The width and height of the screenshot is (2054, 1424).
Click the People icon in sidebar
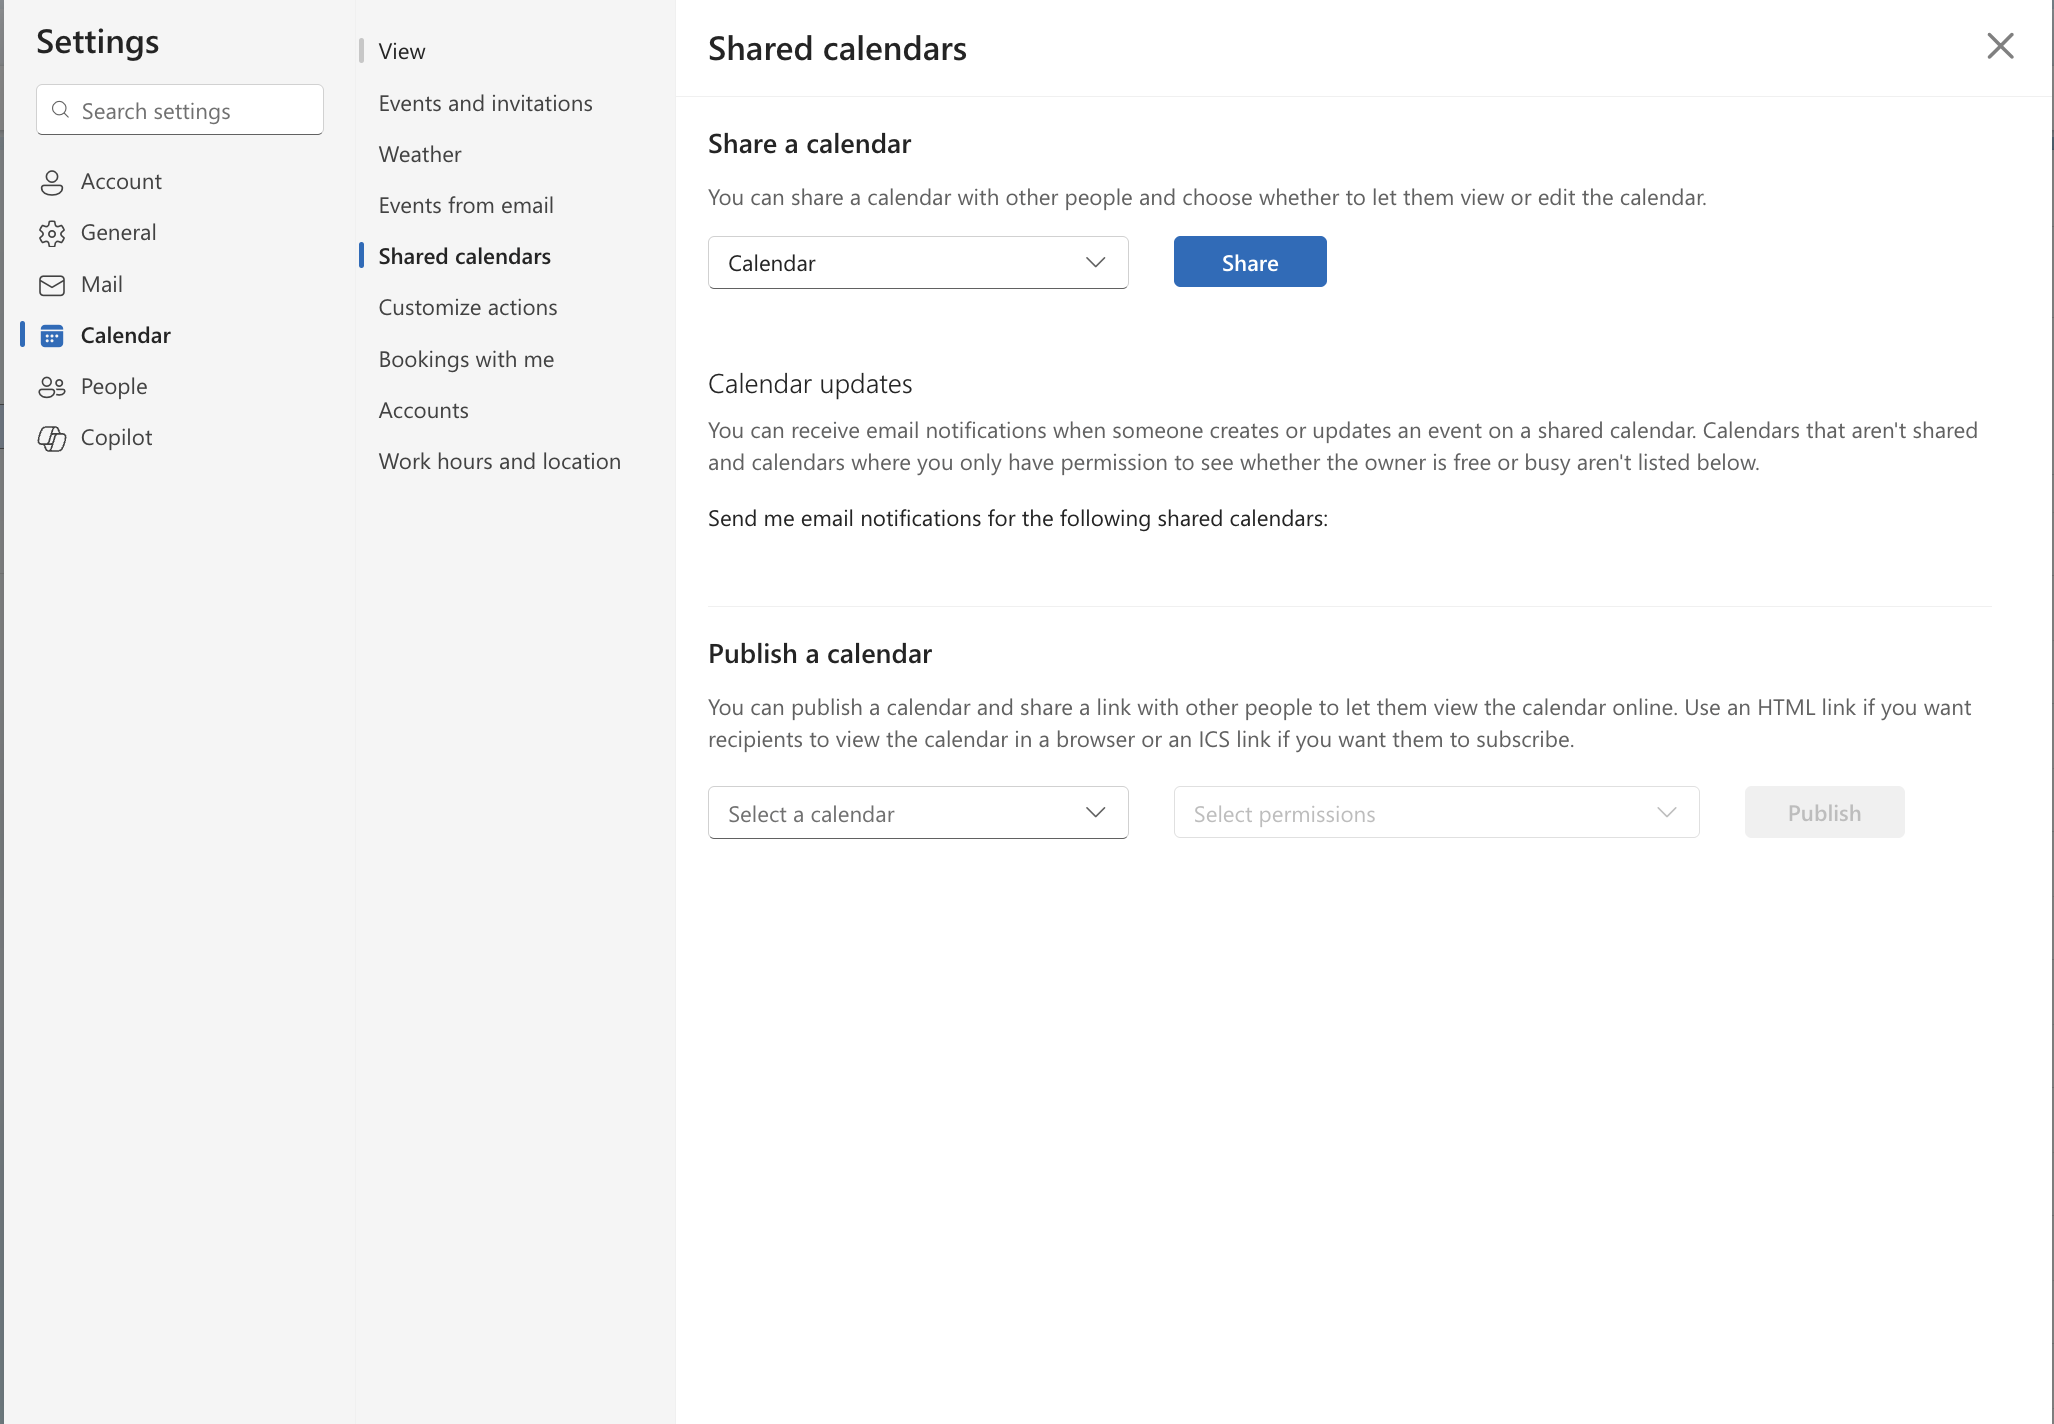coord(52,387)
